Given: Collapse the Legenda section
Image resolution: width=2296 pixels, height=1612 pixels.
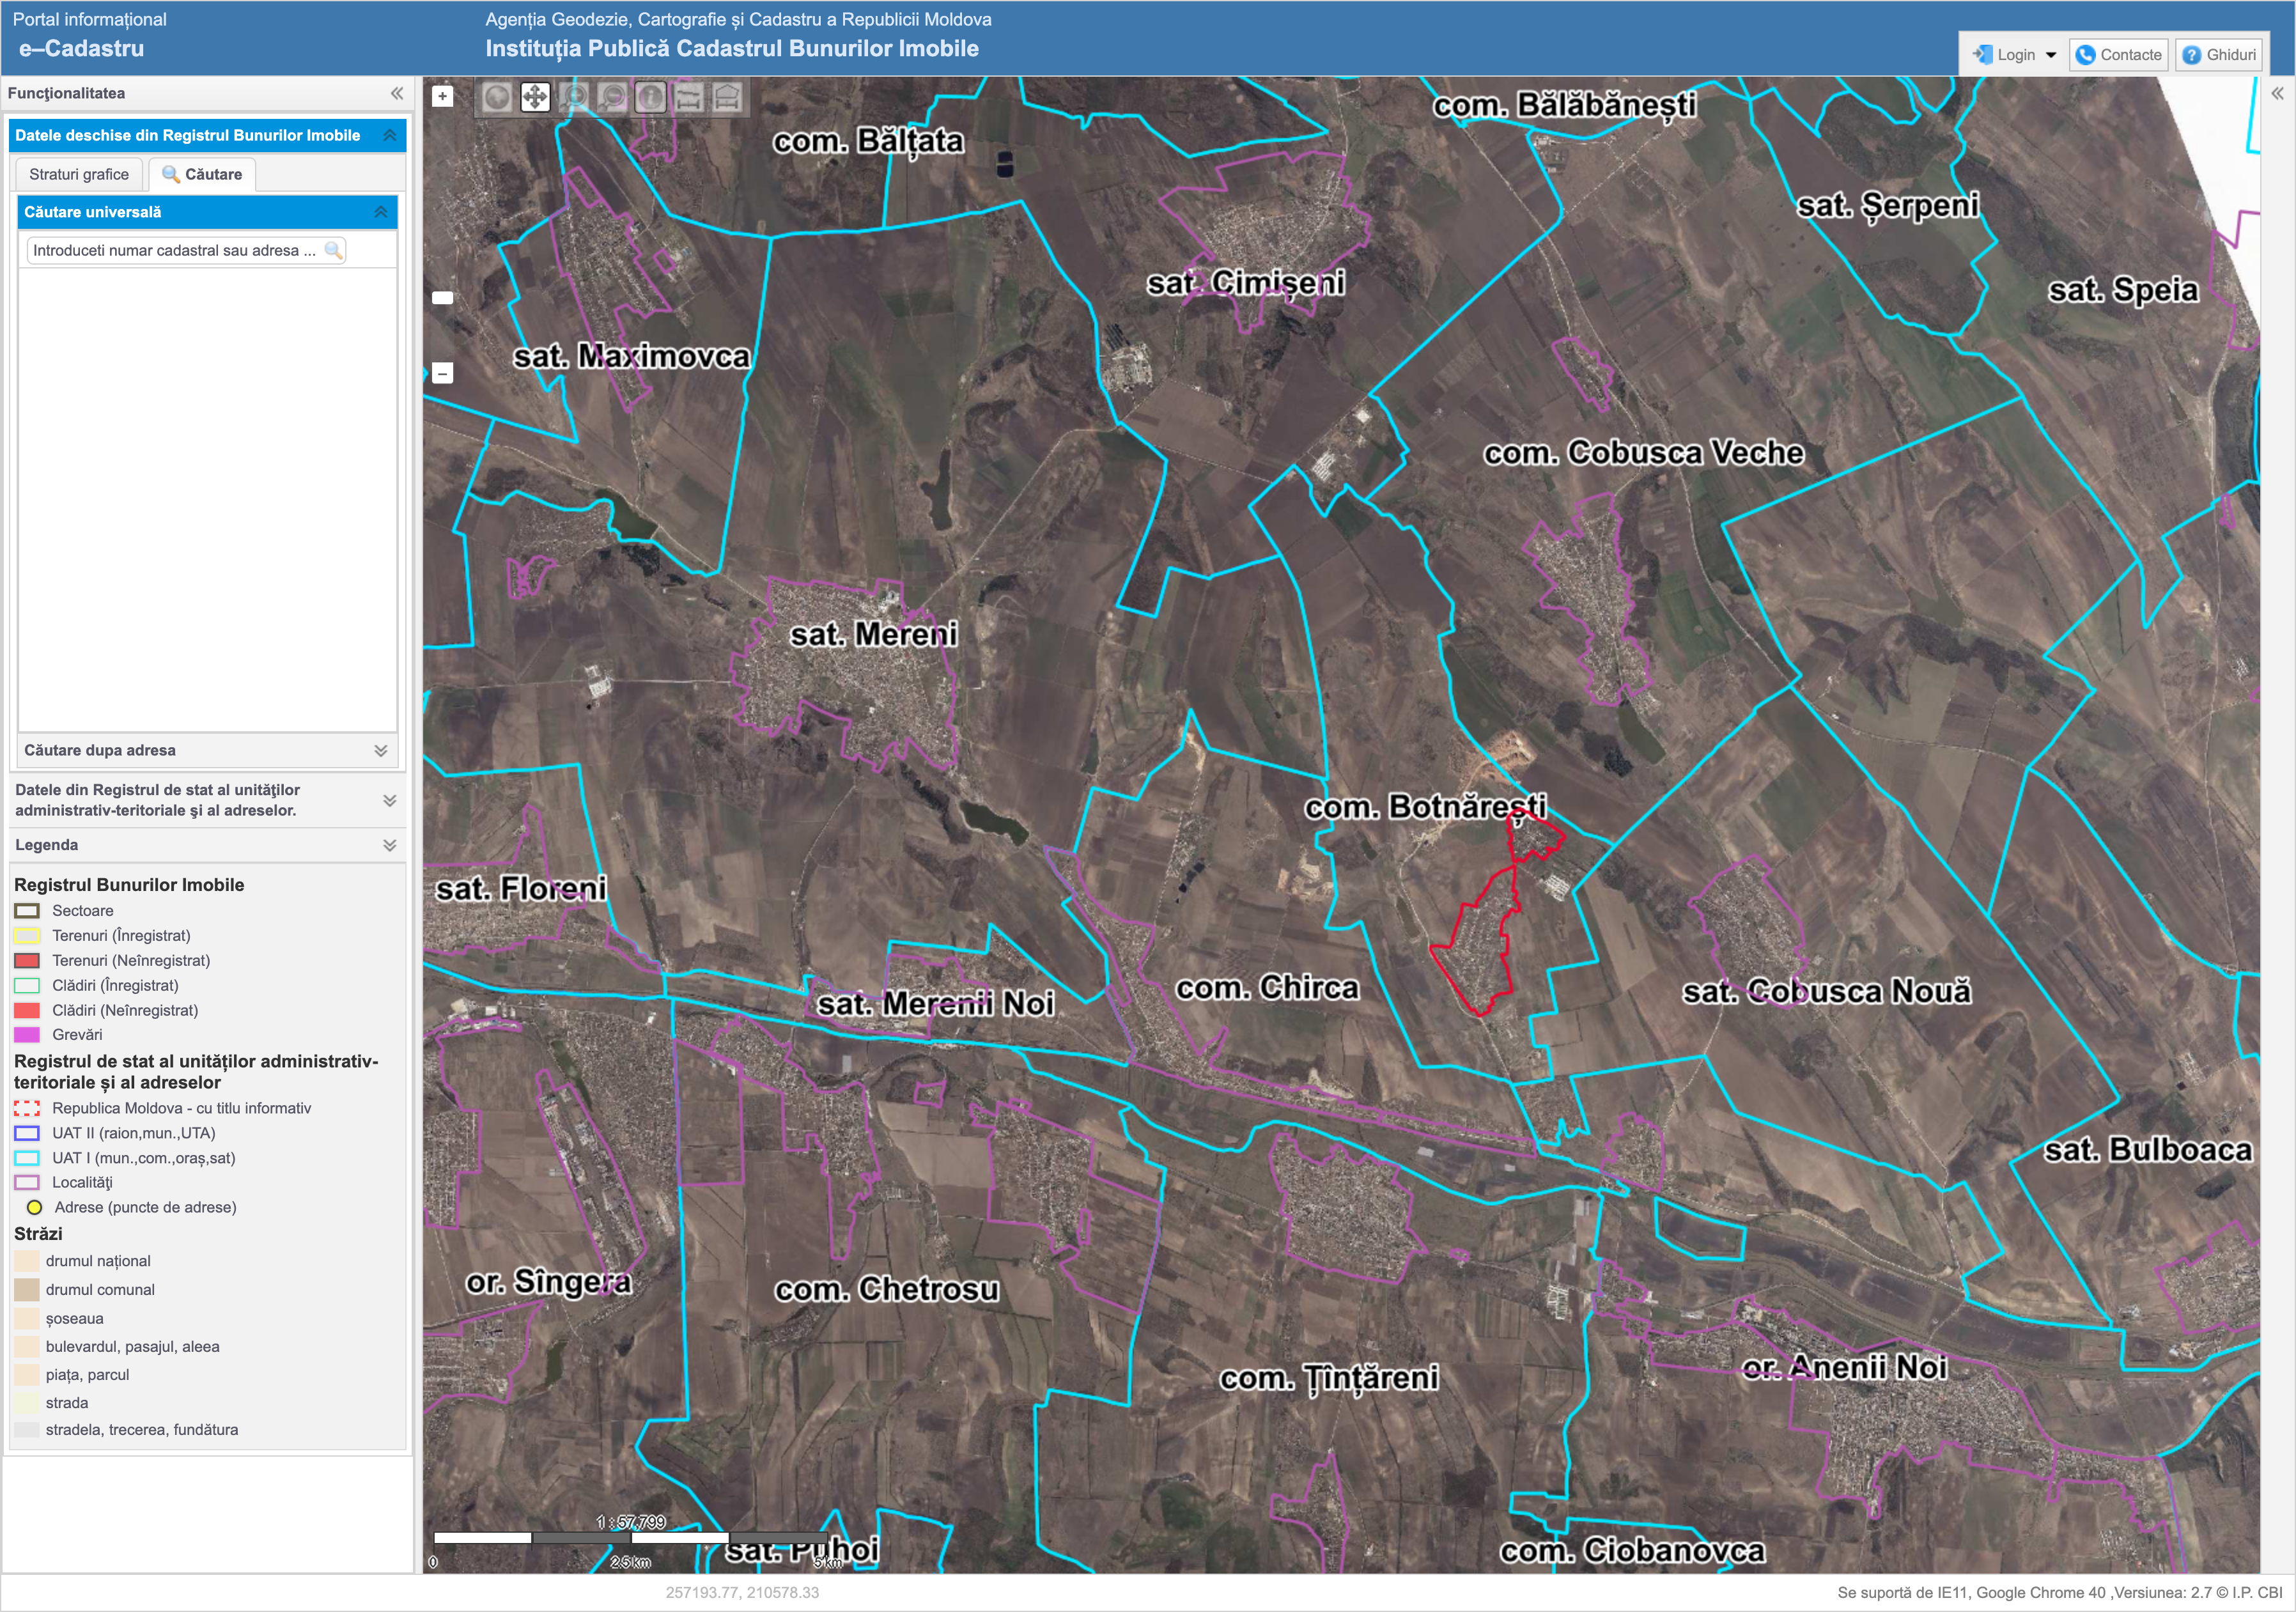Looking at the screenshot, I should 389,845.
